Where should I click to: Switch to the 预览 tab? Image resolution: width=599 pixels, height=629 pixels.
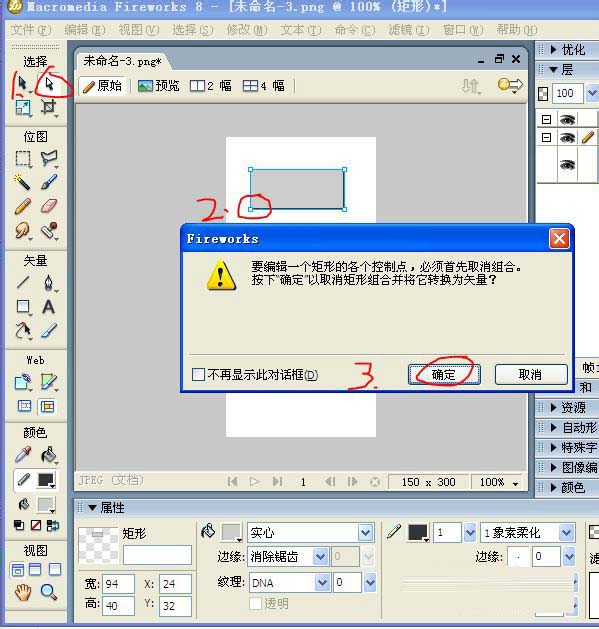[x=158, y=85]
